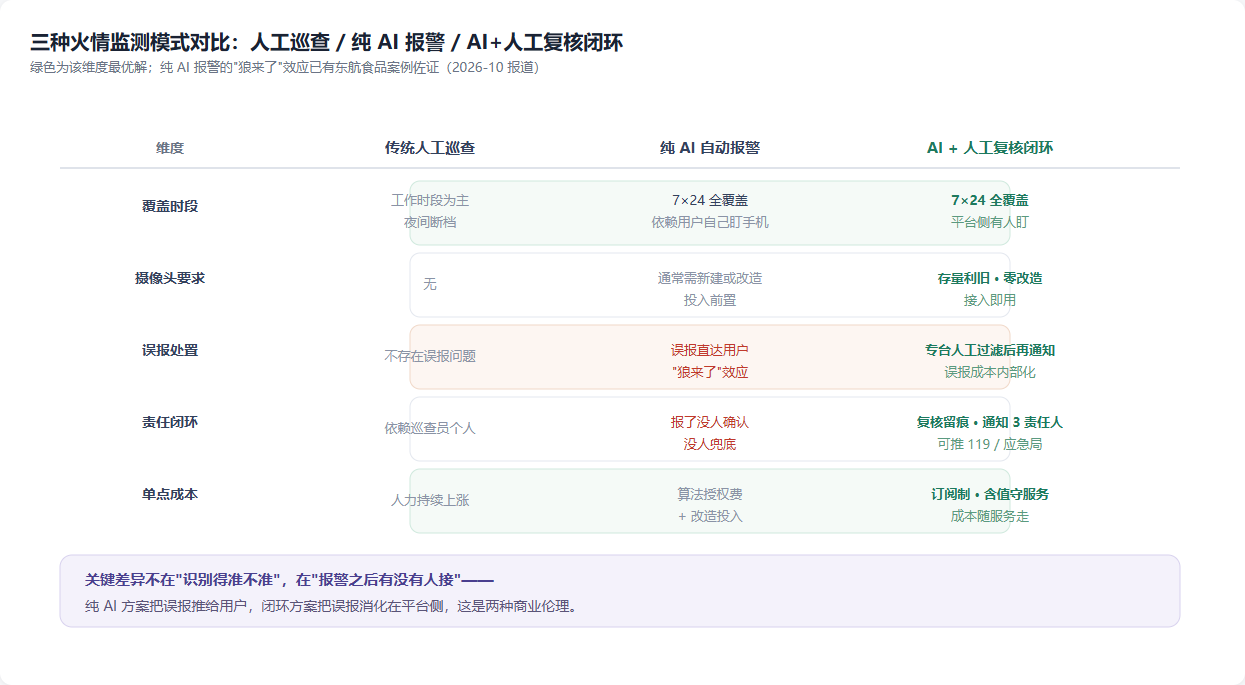Click the "无" cell in 摄像头要求 row
Viewport: 1245px width, 685px height.
coord(430,284)
